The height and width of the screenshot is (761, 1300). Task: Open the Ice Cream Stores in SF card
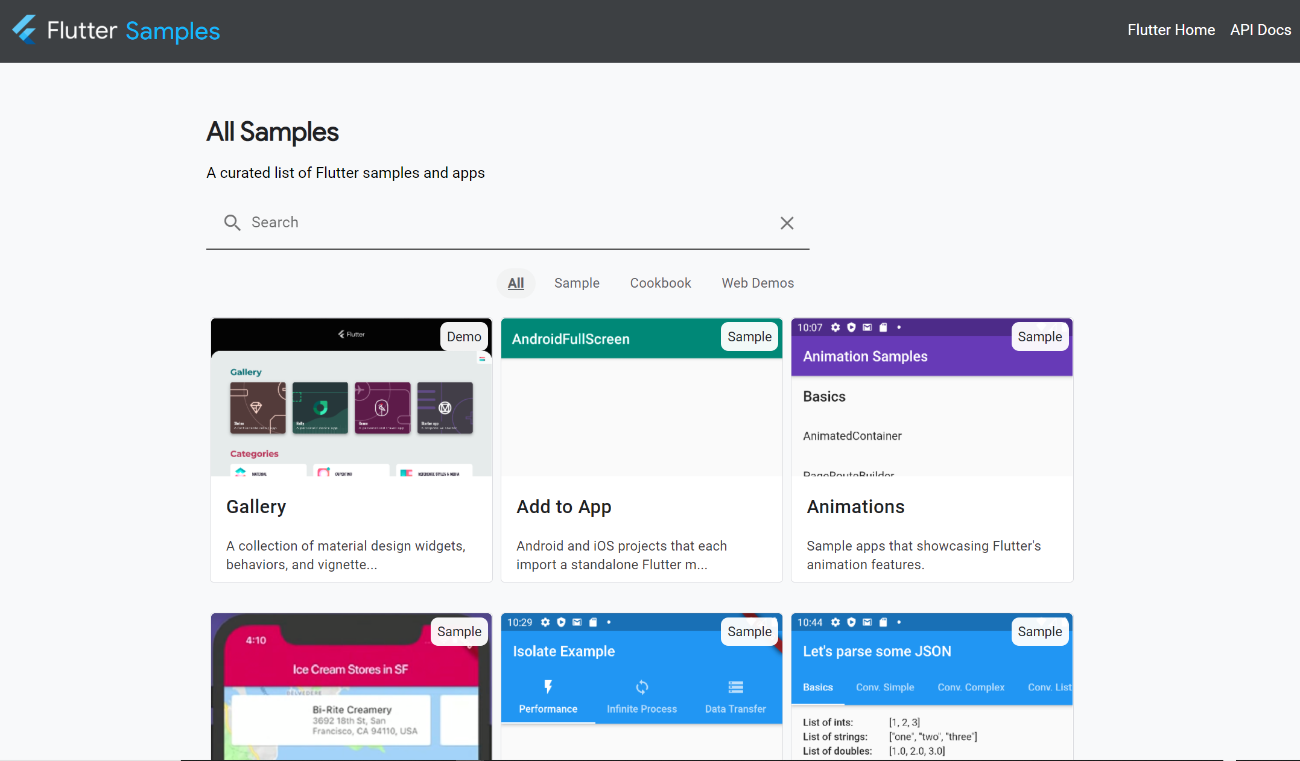click(351, 687)
